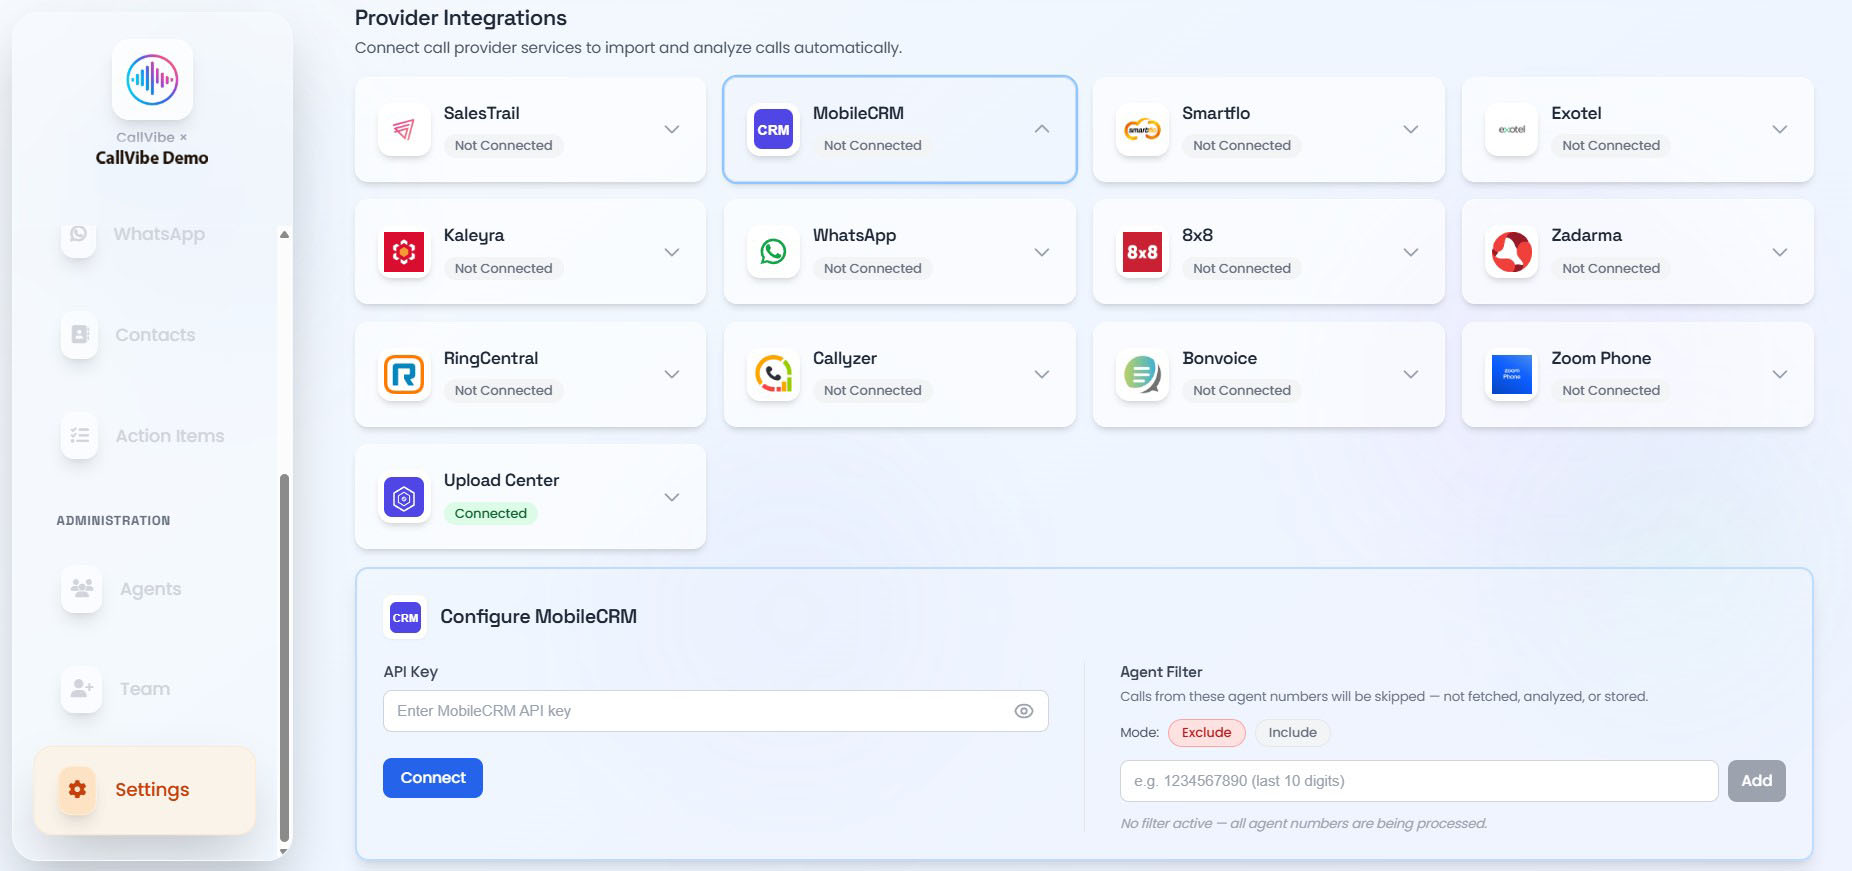Click the 8x8 red logo
Image resolution: width=1852 pixels, height=871 pixels.
[x=1142, y=252]
